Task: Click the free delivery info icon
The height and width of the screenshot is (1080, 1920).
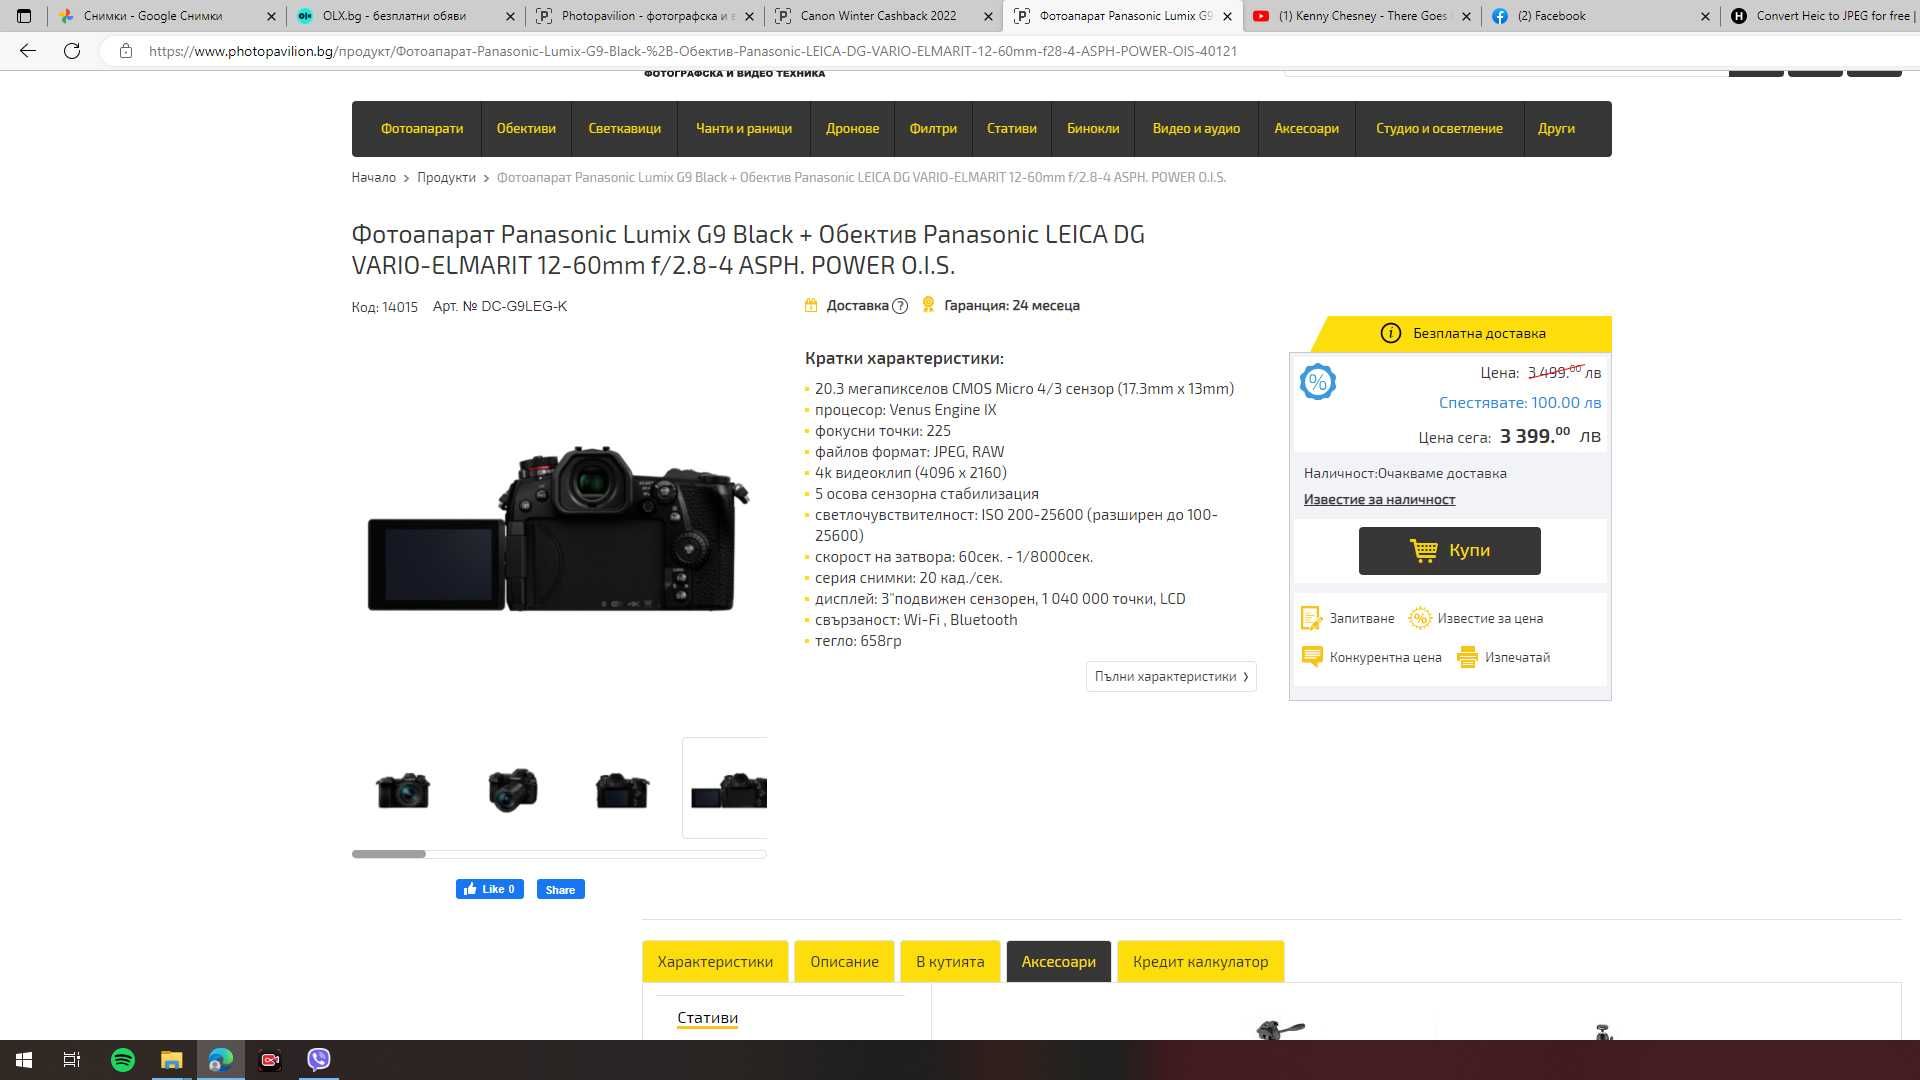Action: pos(1390,333)
